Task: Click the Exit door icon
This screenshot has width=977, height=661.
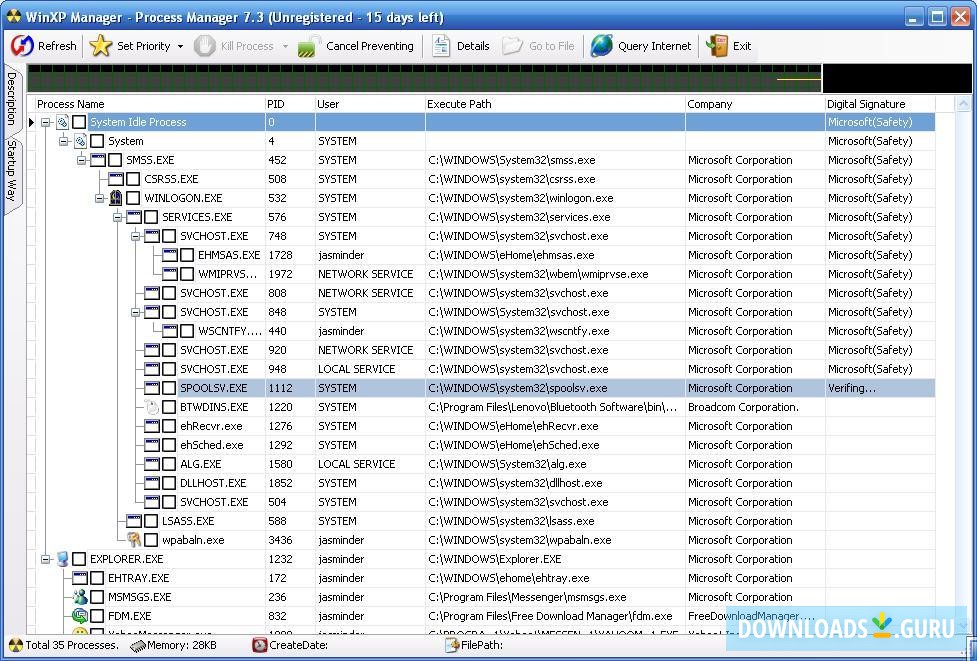Action: click(x=717, y=45)
